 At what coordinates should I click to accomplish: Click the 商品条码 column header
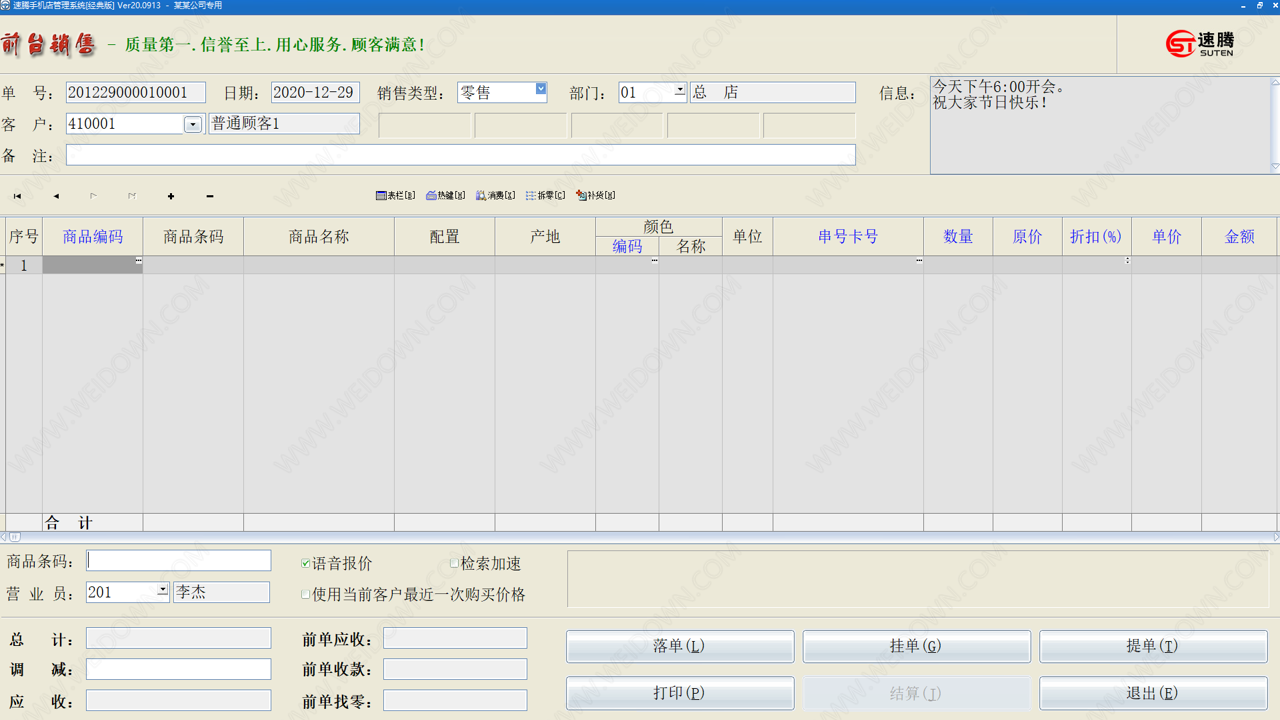coord(193,237)
